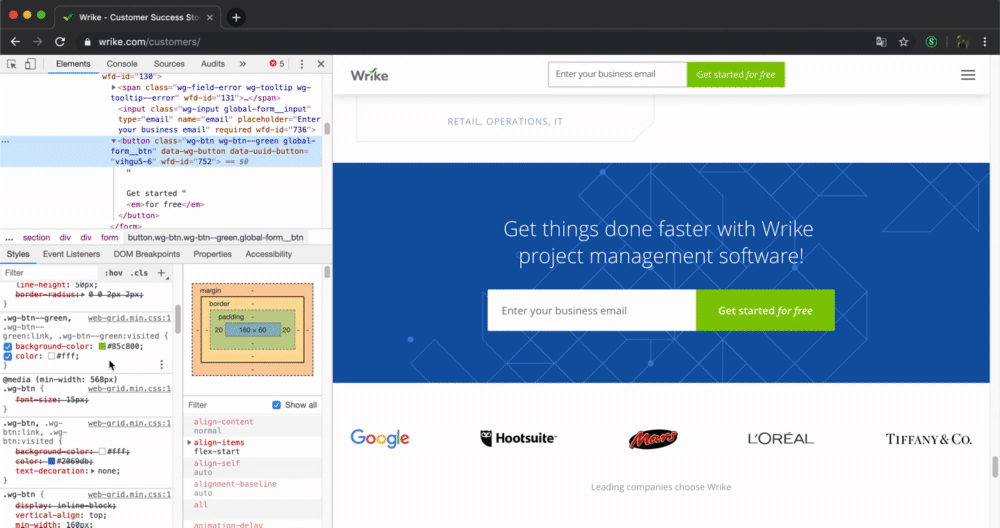Collapse the button wg-btn node
Viewport: 1000px width, 528px height.
[x=114, y=141]
